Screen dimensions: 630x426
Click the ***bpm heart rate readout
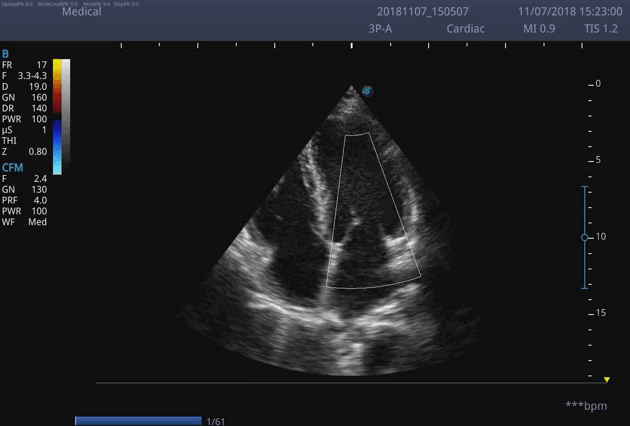tap(586, 406)
